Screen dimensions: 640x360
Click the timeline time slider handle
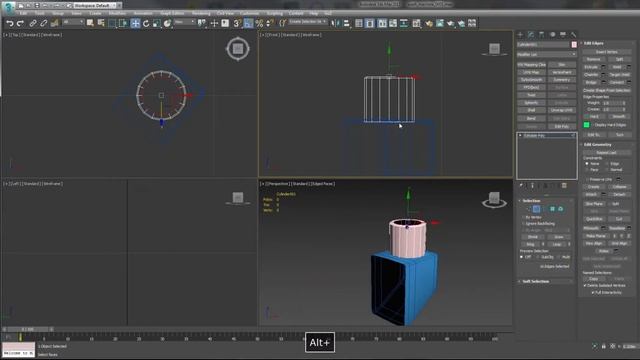click(x=28, y=329)
